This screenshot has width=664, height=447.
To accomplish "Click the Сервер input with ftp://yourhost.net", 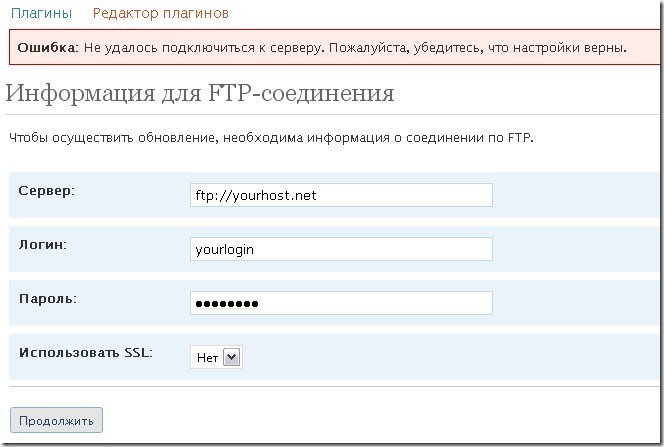I will (x=340, y=195).
